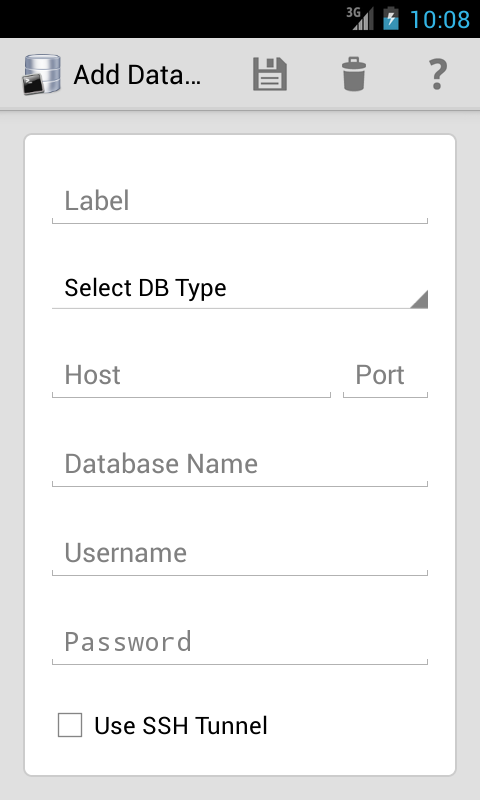The width and height of the screenshot is (480, 800).
Task: Click the DB Type spinner triangle arrow
Action: pos(419,299)
